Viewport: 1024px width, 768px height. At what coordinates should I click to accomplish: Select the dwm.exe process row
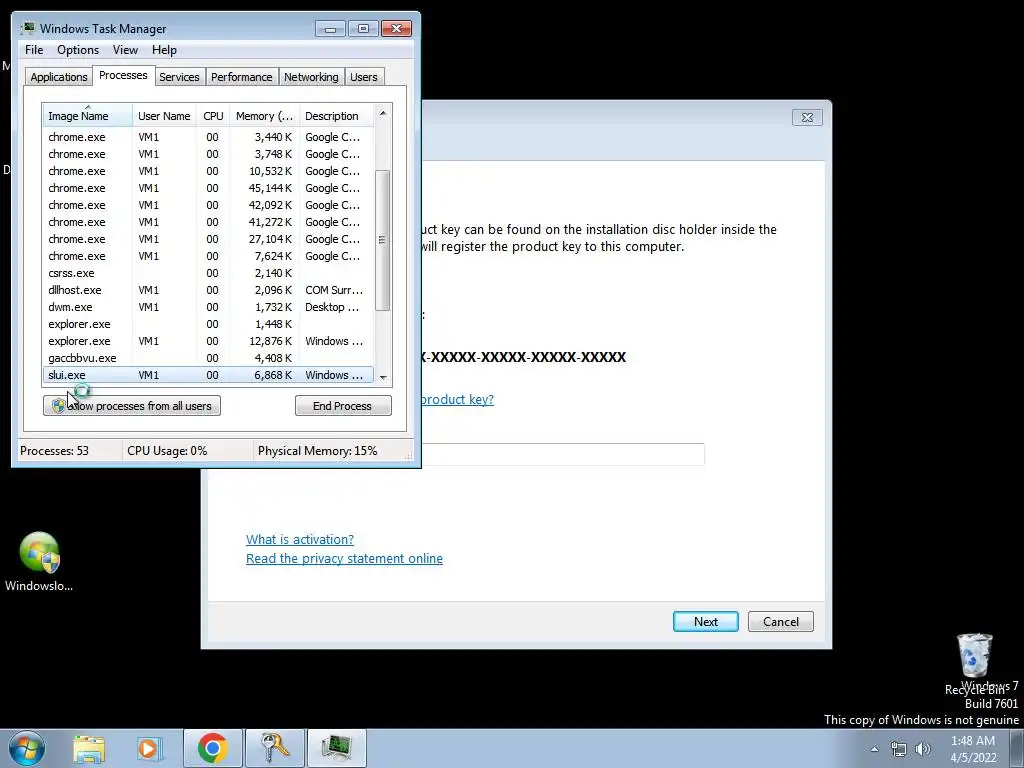click(x=208, y=307)
